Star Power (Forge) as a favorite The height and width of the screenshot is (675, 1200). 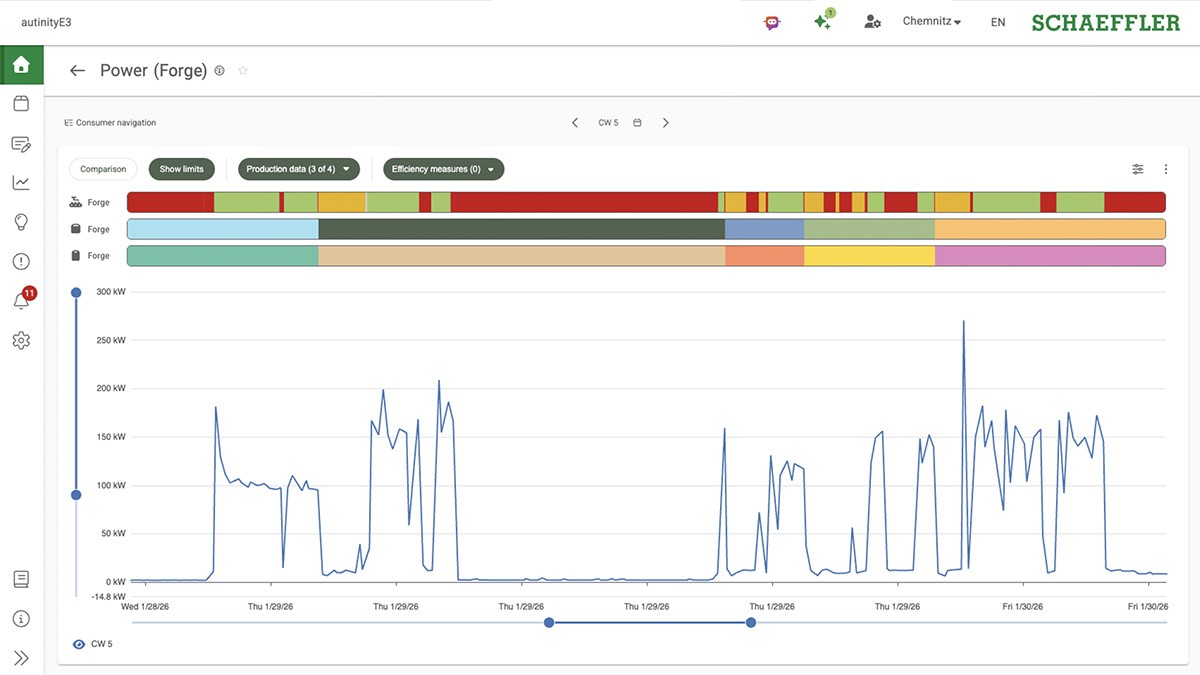click(x=242, y=70)
